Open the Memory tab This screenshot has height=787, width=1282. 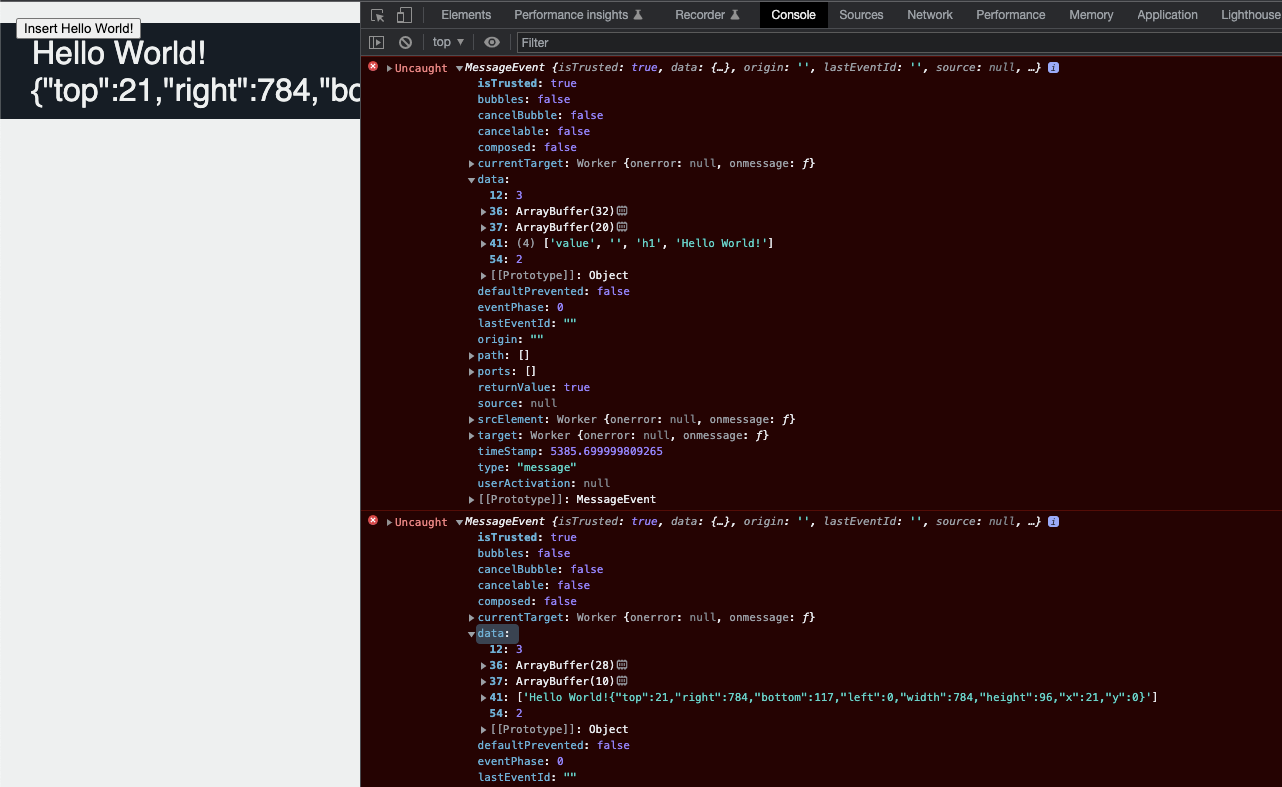1091,15
